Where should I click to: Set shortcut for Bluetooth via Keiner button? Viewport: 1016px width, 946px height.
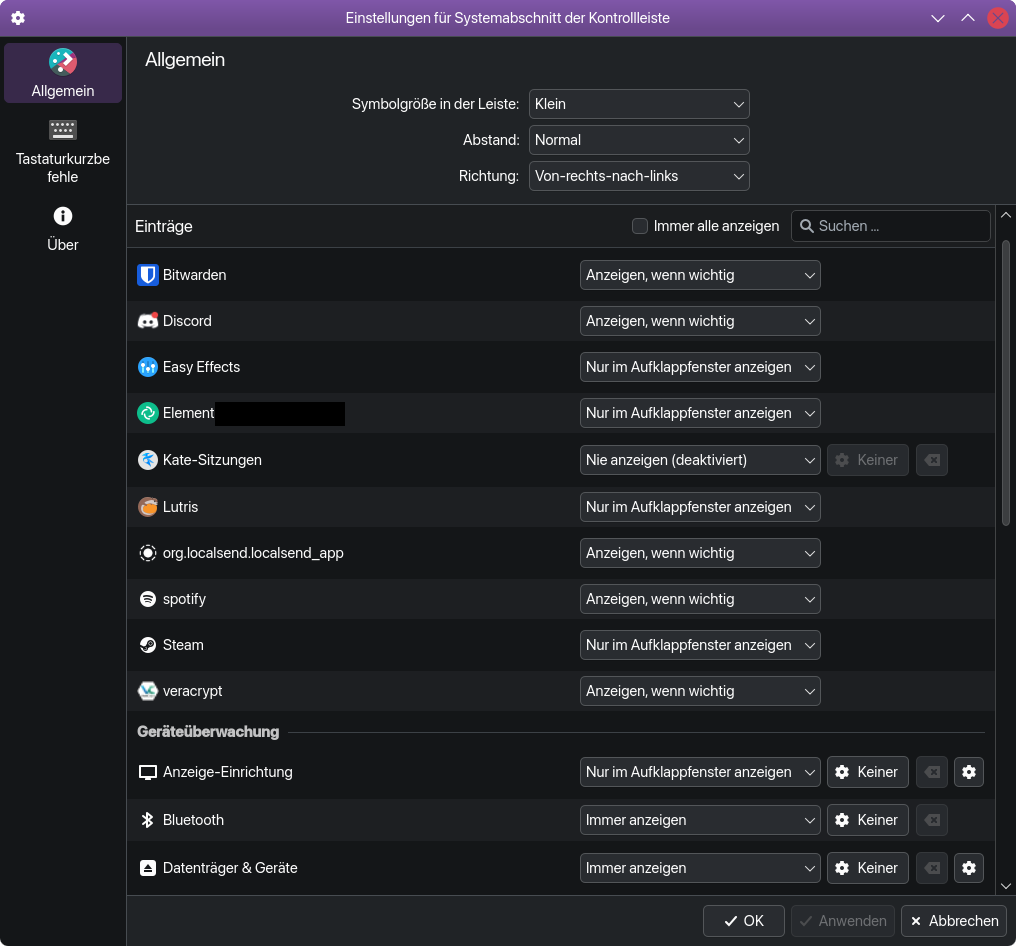click(868, 820)
